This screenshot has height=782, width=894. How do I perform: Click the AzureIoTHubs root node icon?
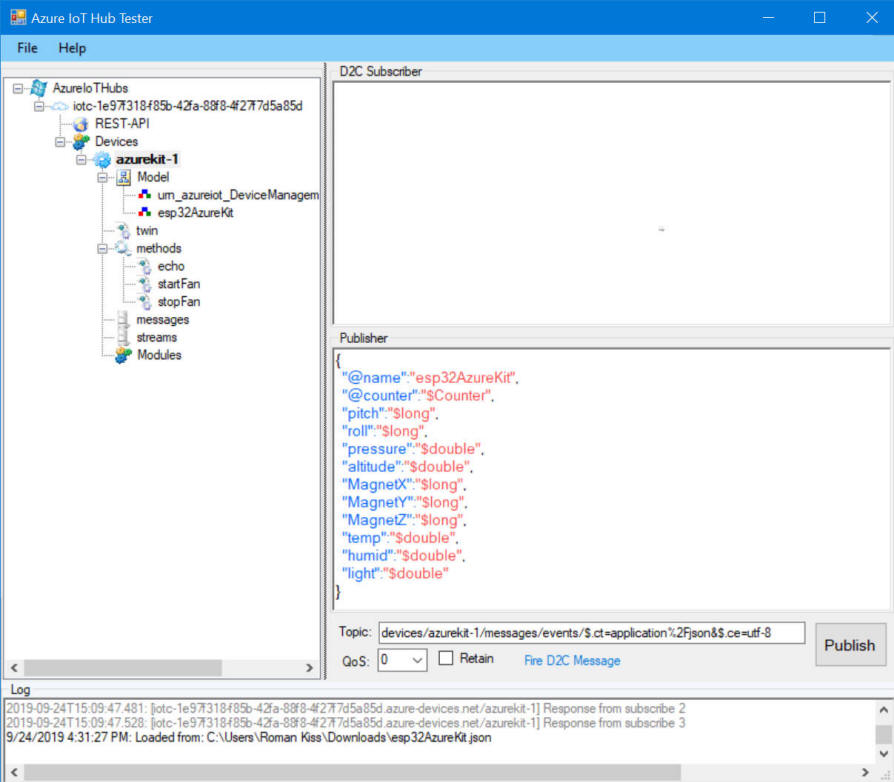[39, 88]
